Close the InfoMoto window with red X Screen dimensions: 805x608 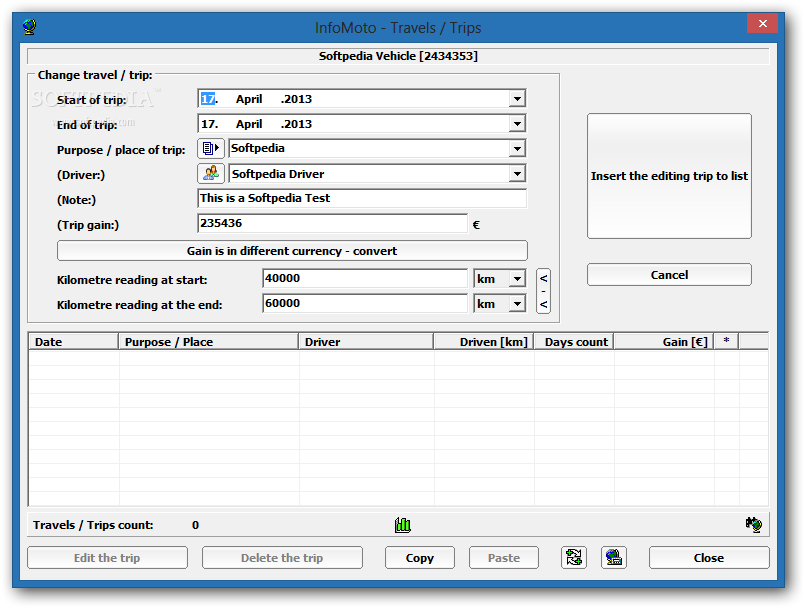pos(763,24)
